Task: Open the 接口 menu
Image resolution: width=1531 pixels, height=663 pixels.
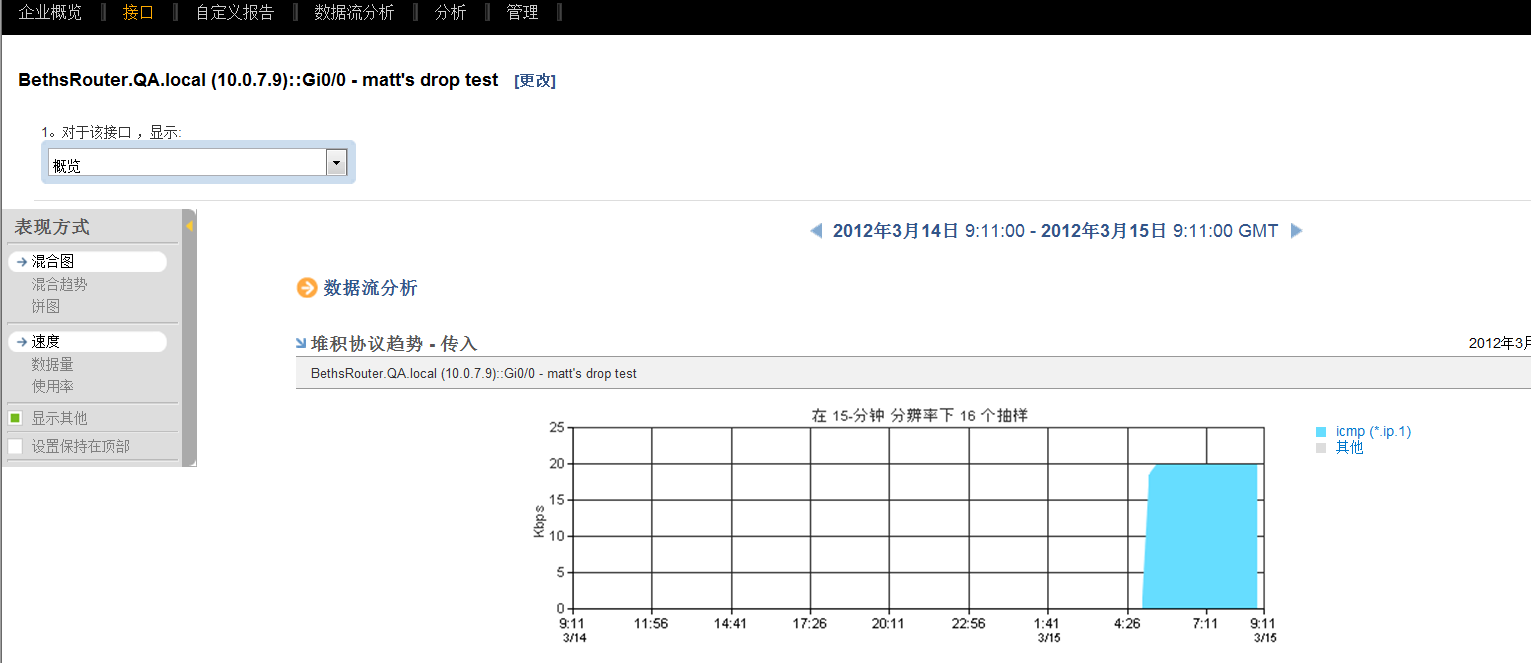Action: pyautogui.click(x=139, y=13)
